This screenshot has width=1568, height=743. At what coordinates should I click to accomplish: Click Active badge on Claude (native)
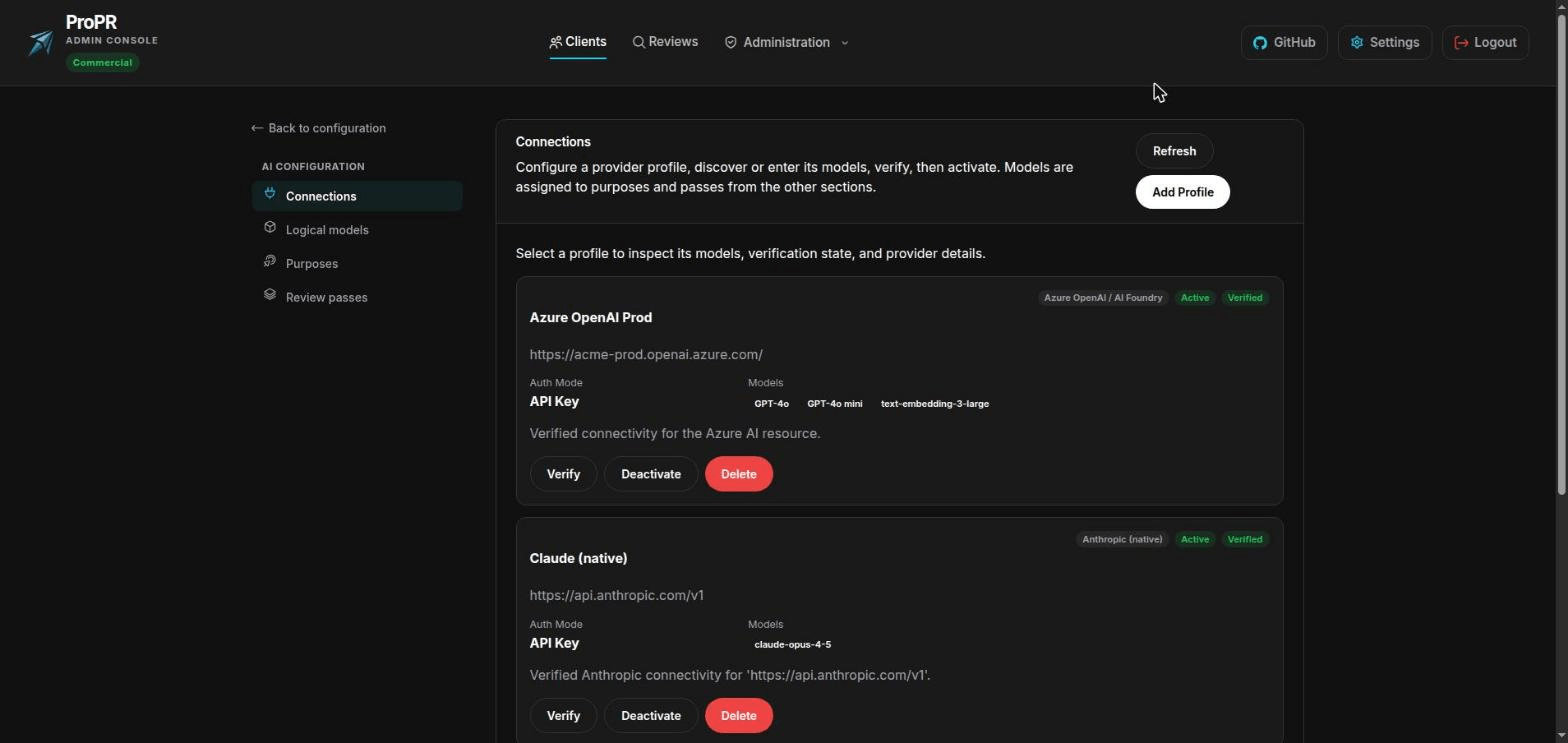(x=1195, y=539)
